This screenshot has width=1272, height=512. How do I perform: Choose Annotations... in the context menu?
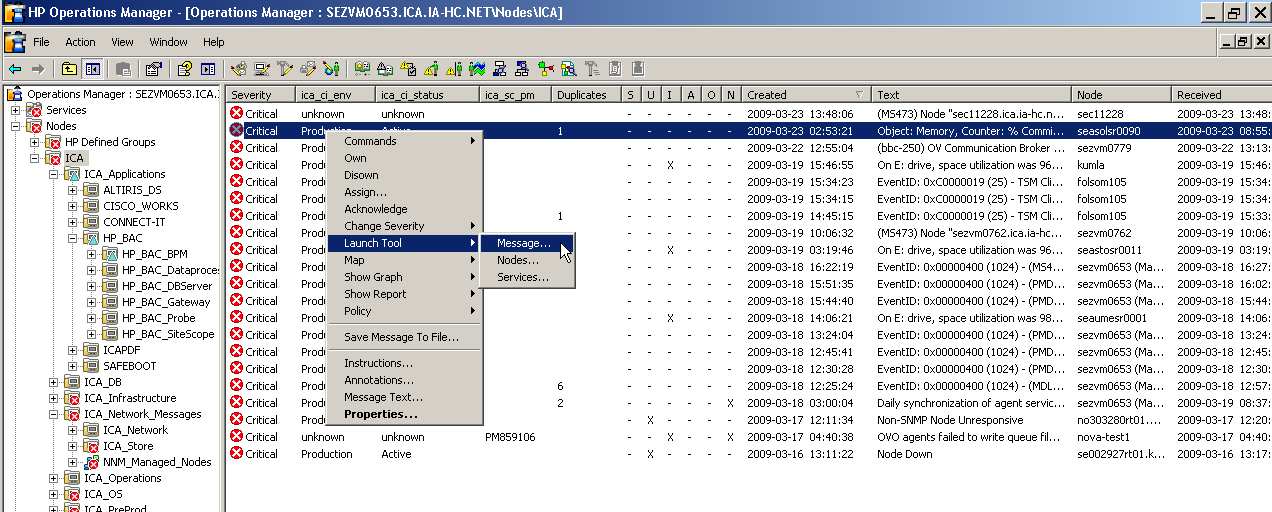point(404,380)
